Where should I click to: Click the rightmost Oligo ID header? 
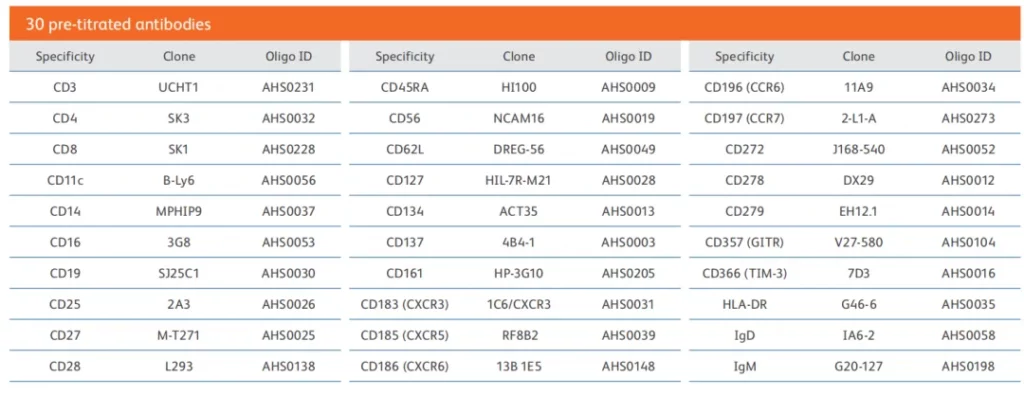coord(968,57)
